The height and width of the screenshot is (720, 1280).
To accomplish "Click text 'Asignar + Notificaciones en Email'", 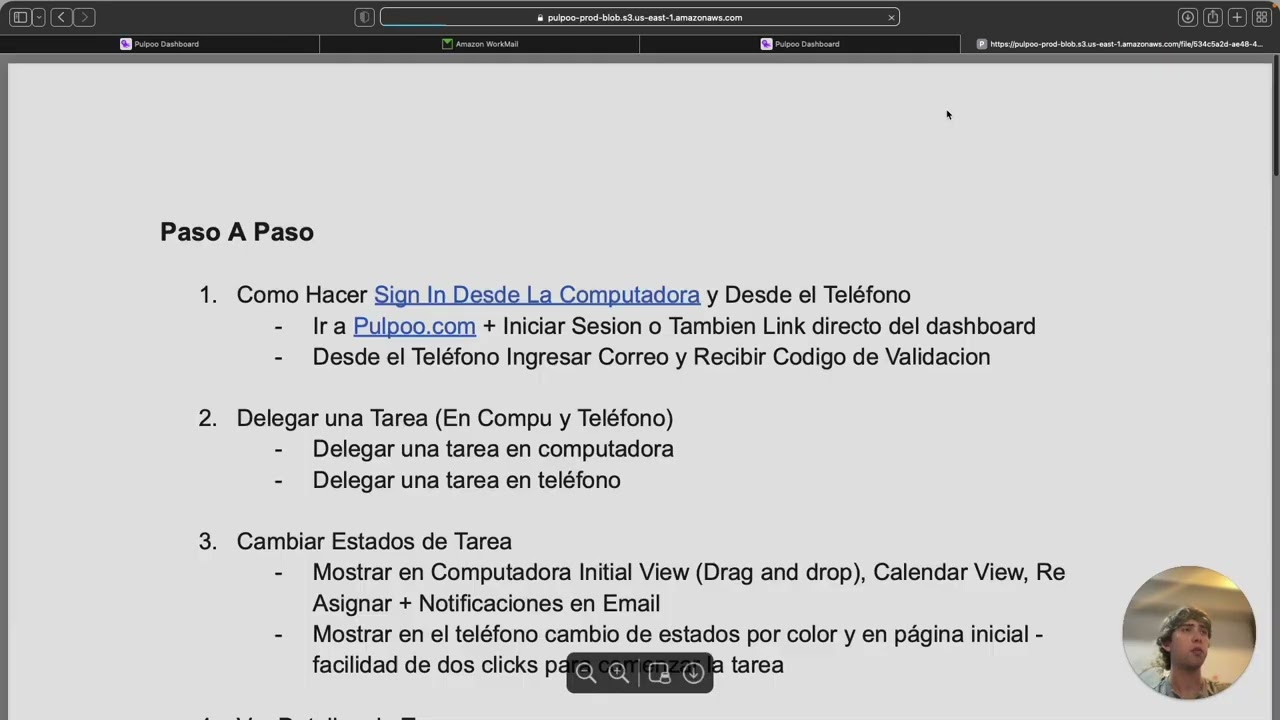I will point(486,603).
